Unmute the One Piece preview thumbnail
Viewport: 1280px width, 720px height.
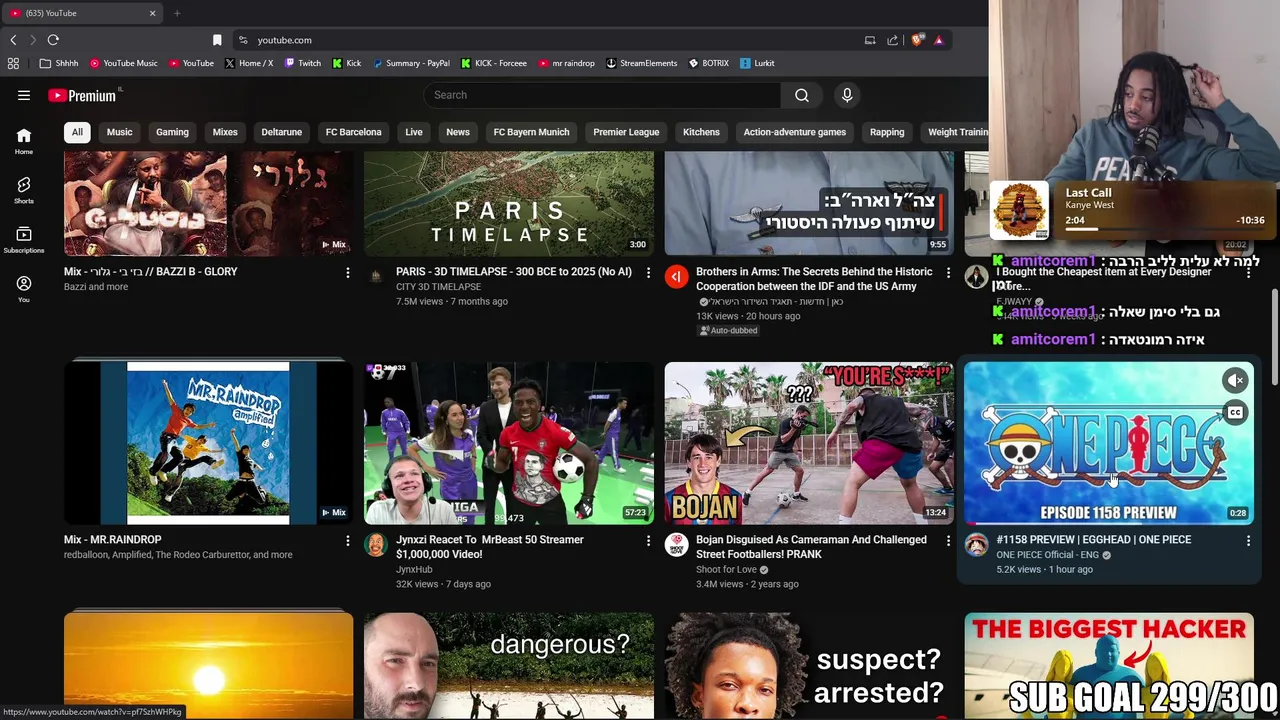(1236, 380)
